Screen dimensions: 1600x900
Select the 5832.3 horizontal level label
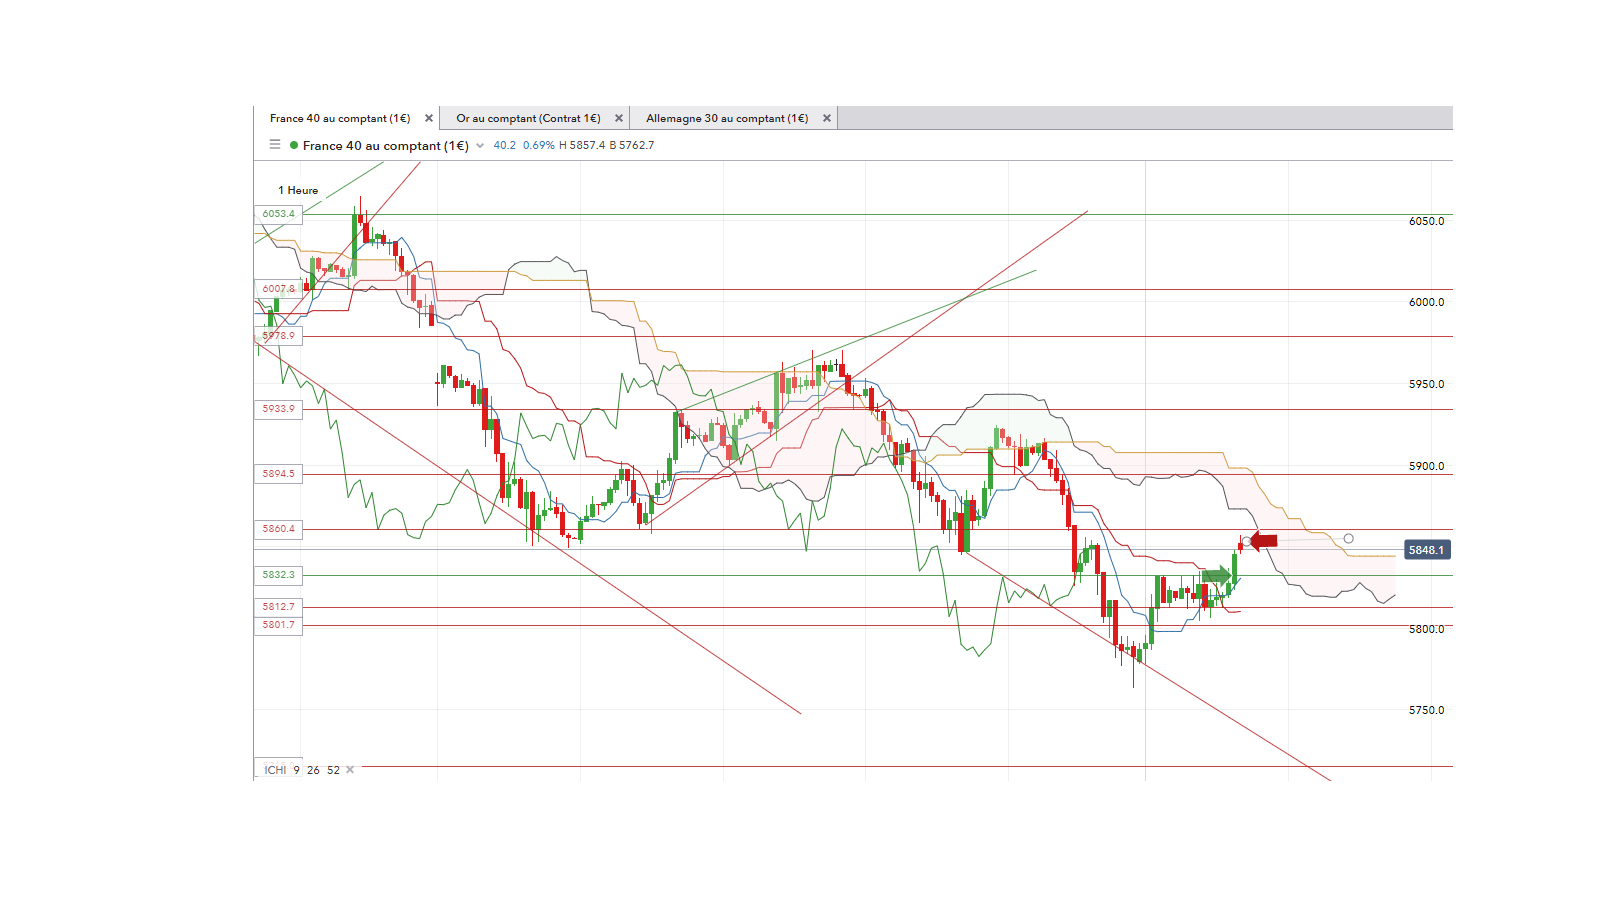tap(279, 575)
